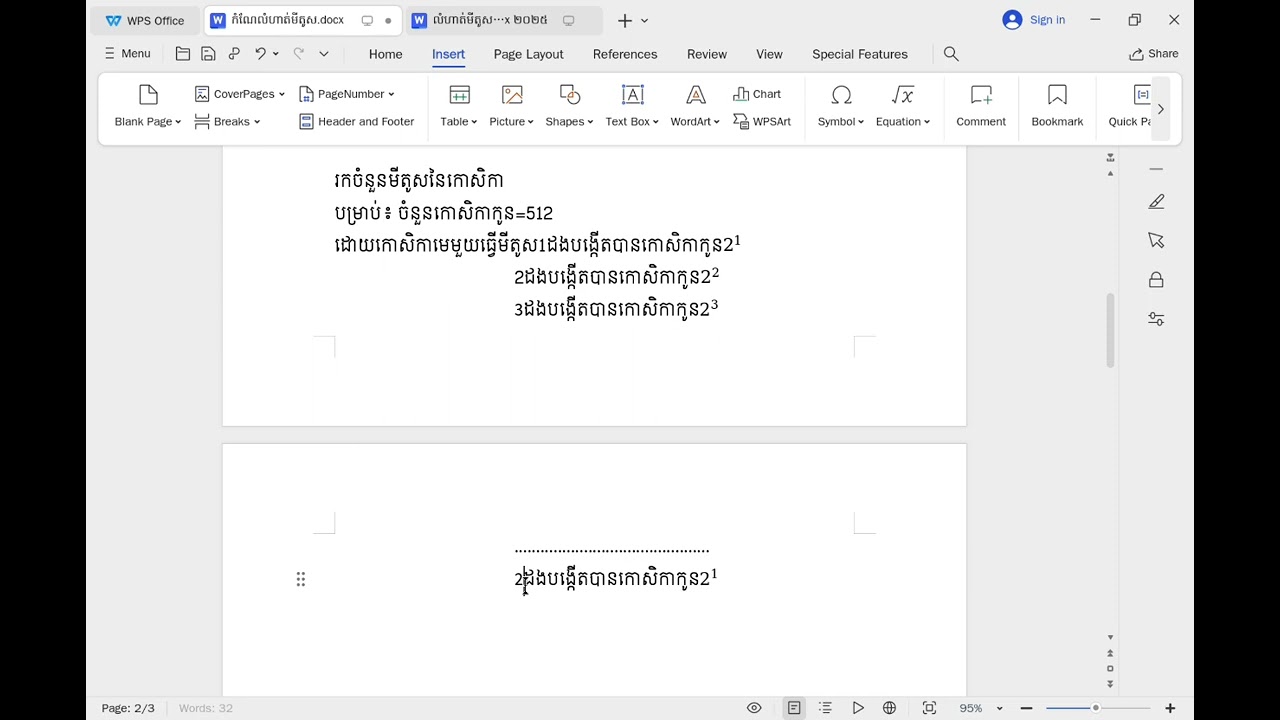The image size is (1280, 720).
Task: Click the paragraph drag handle on page
Action: click(300, 579)
